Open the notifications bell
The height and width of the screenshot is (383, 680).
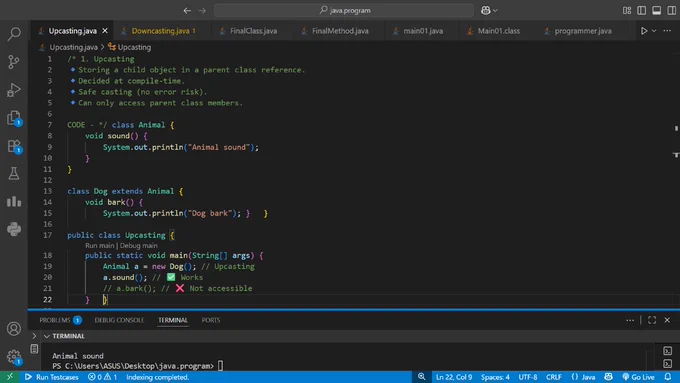click(x=668, y=377)
